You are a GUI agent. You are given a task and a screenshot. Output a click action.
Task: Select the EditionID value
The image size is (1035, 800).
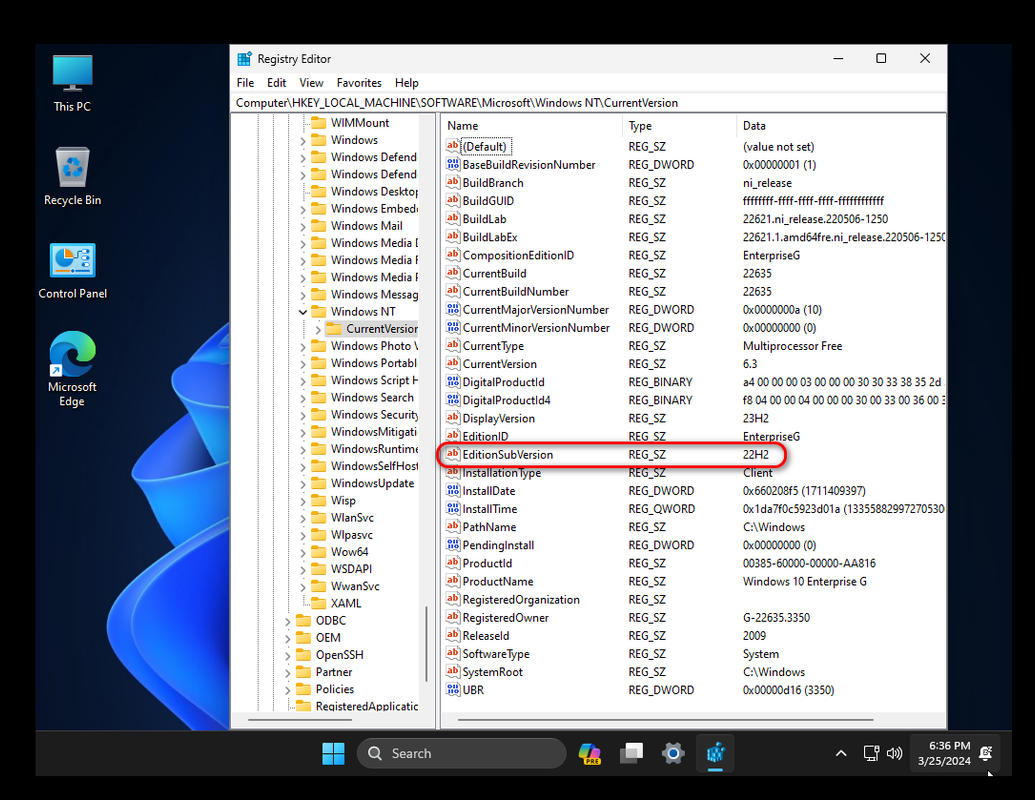coord(485,436)
